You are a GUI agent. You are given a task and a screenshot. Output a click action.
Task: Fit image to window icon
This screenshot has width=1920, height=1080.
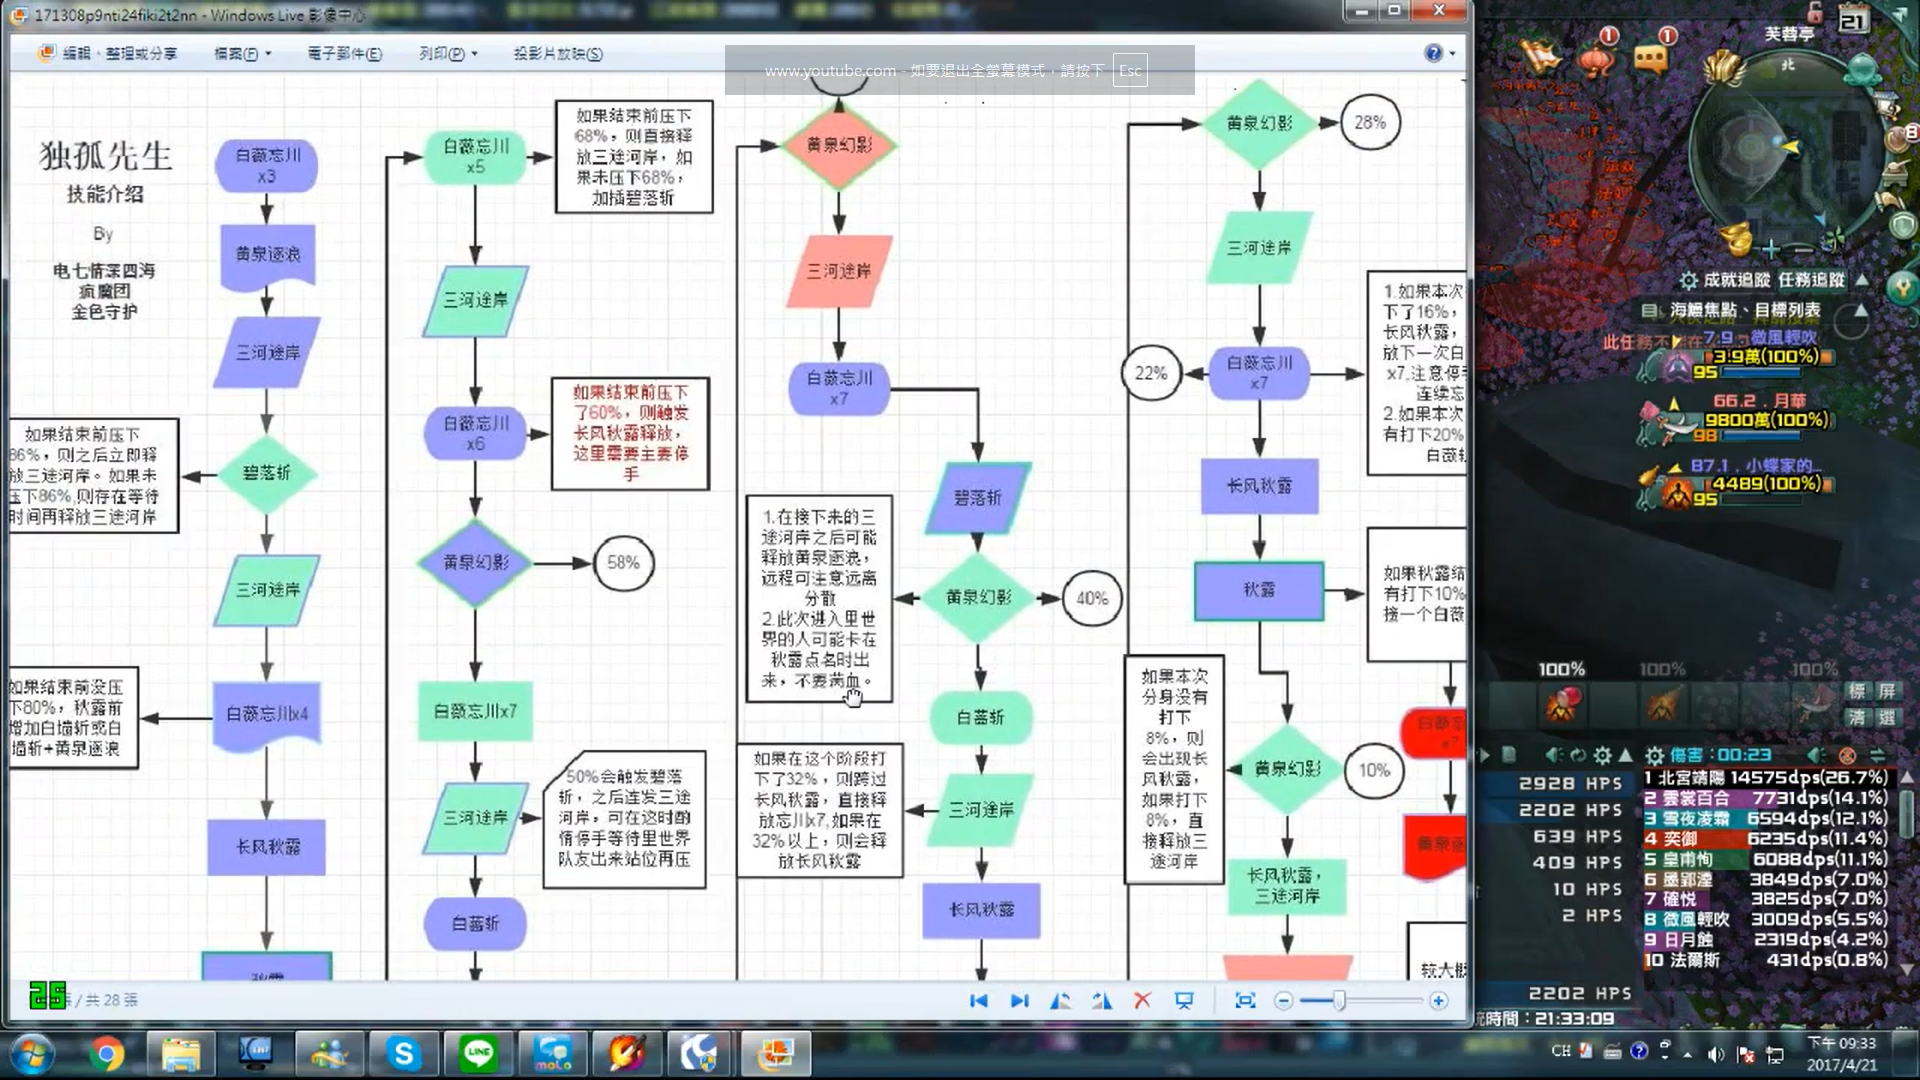[1245, 1000]
